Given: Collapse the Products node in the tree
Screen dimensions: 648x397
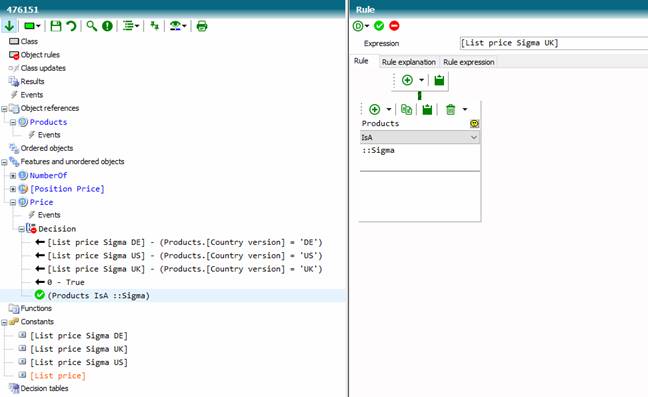Looking at the screenshot, I should pyautogui.click(x=13, y=122).
